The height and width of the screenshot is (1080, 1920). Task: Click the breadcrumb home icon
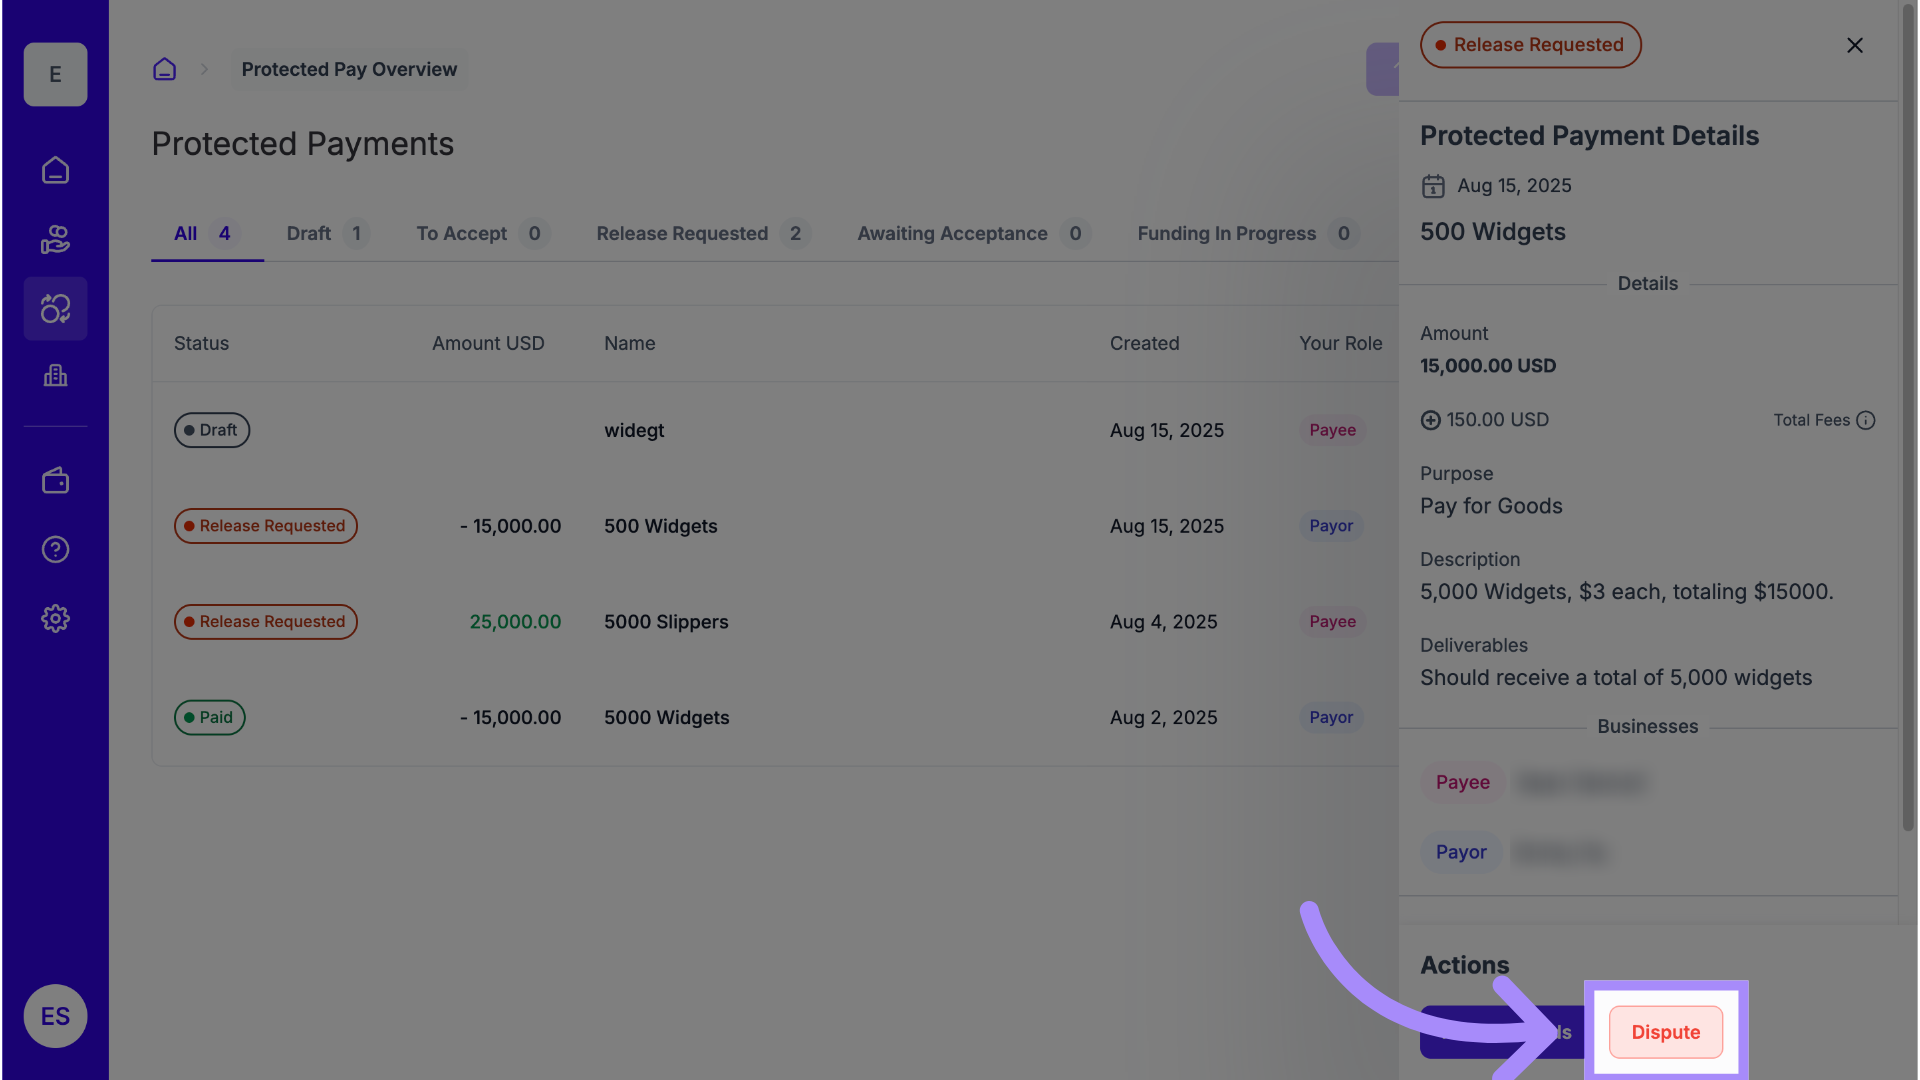[164, 69]
